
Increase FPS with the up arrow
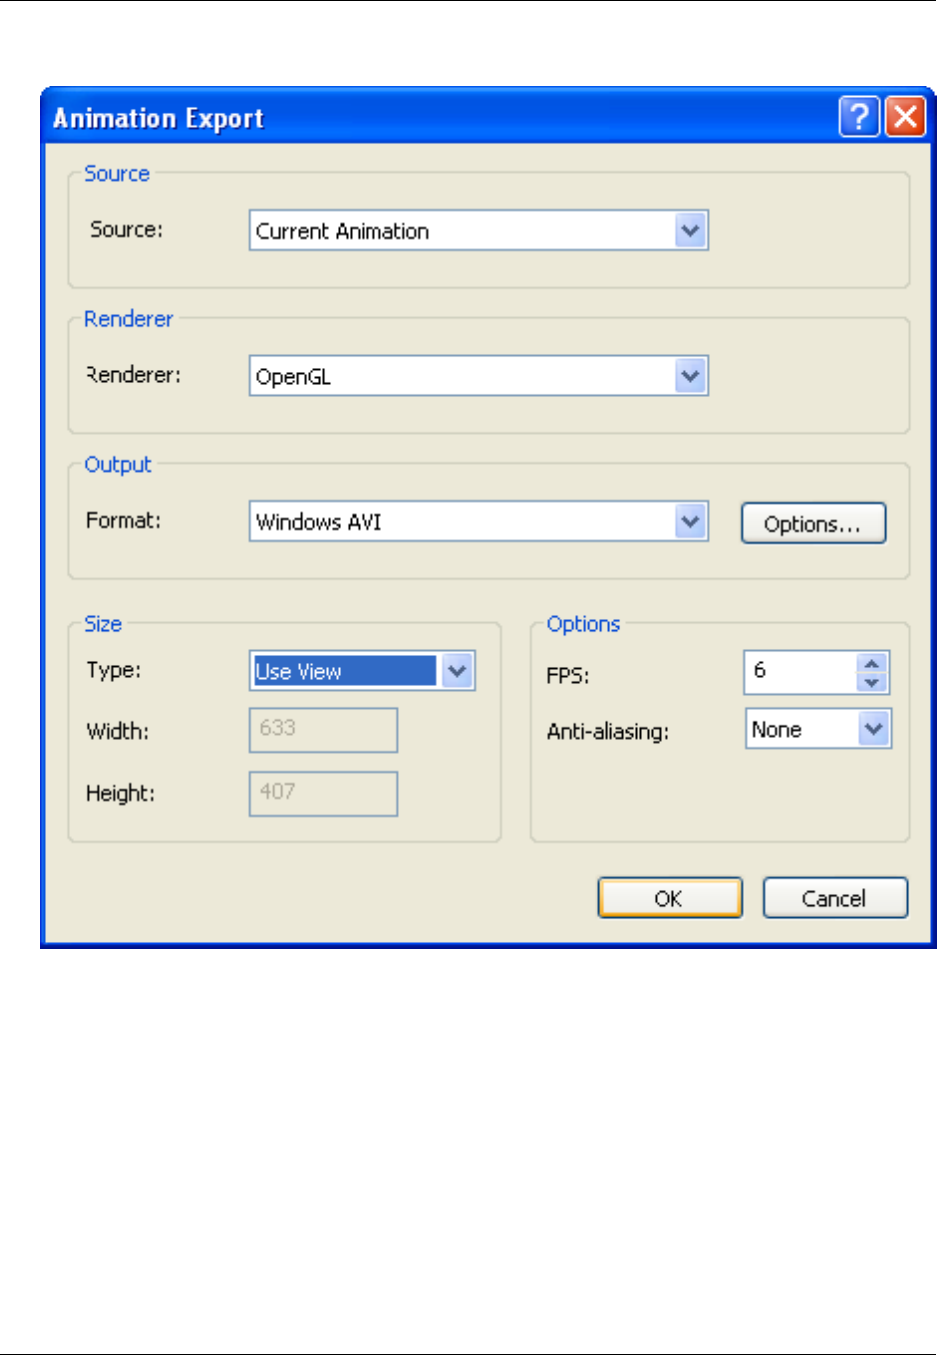click(872, 663)
